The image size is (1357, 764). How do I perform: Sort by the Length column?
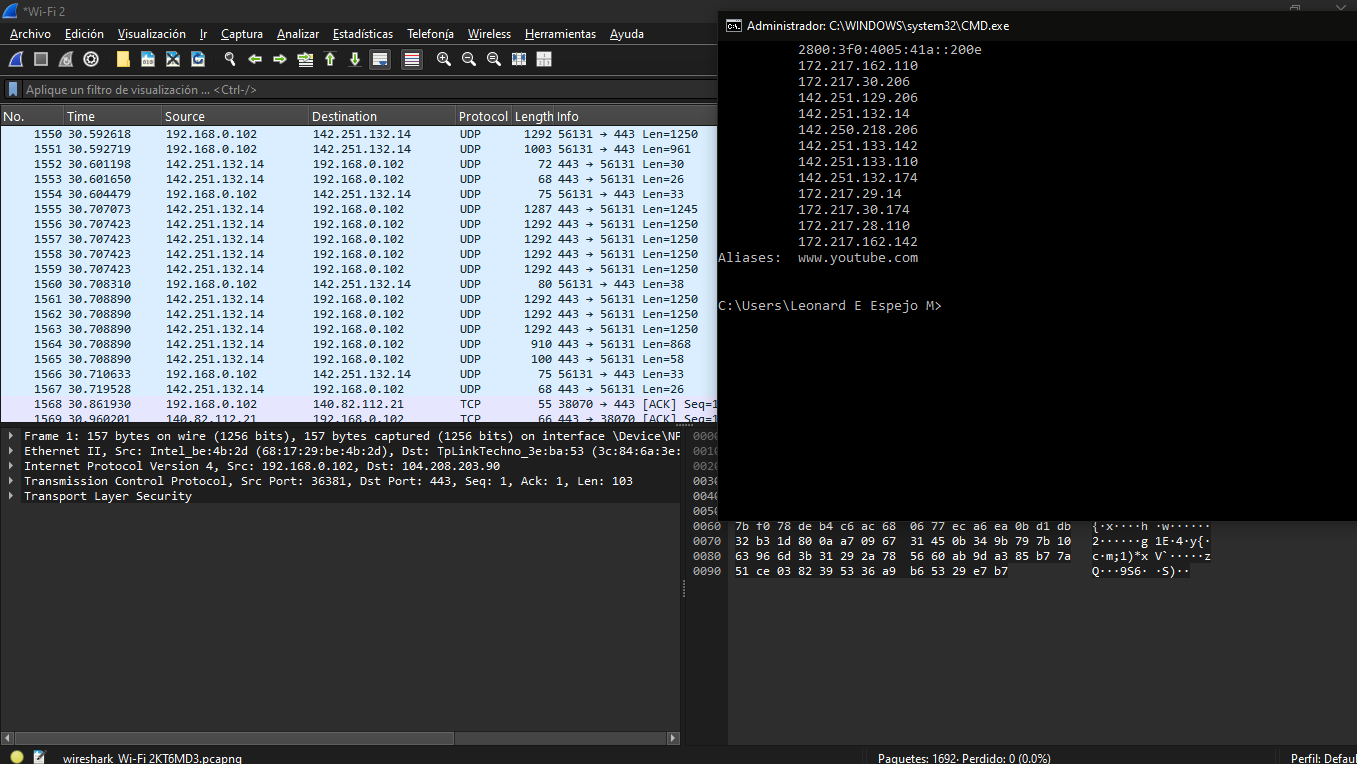click(x=533, y=116)
